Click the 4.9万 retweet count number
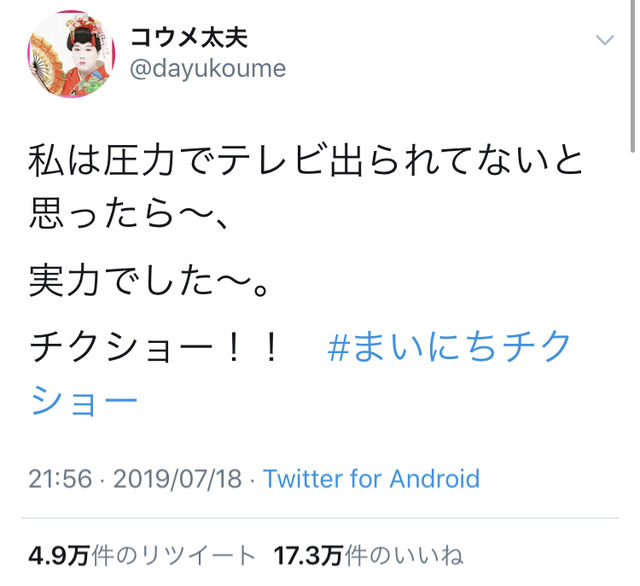Viewport: 640px width, 586px height. [x=59, y=555]
